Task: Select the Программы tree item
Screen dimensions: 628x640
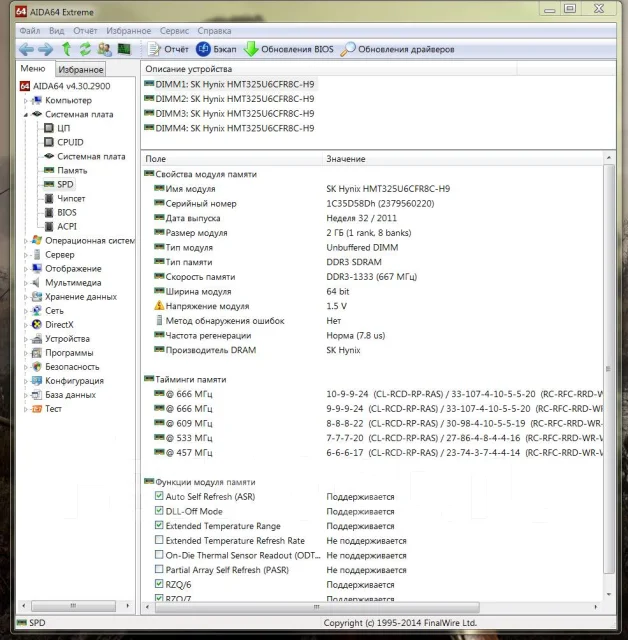Action: tap(69, 353)
